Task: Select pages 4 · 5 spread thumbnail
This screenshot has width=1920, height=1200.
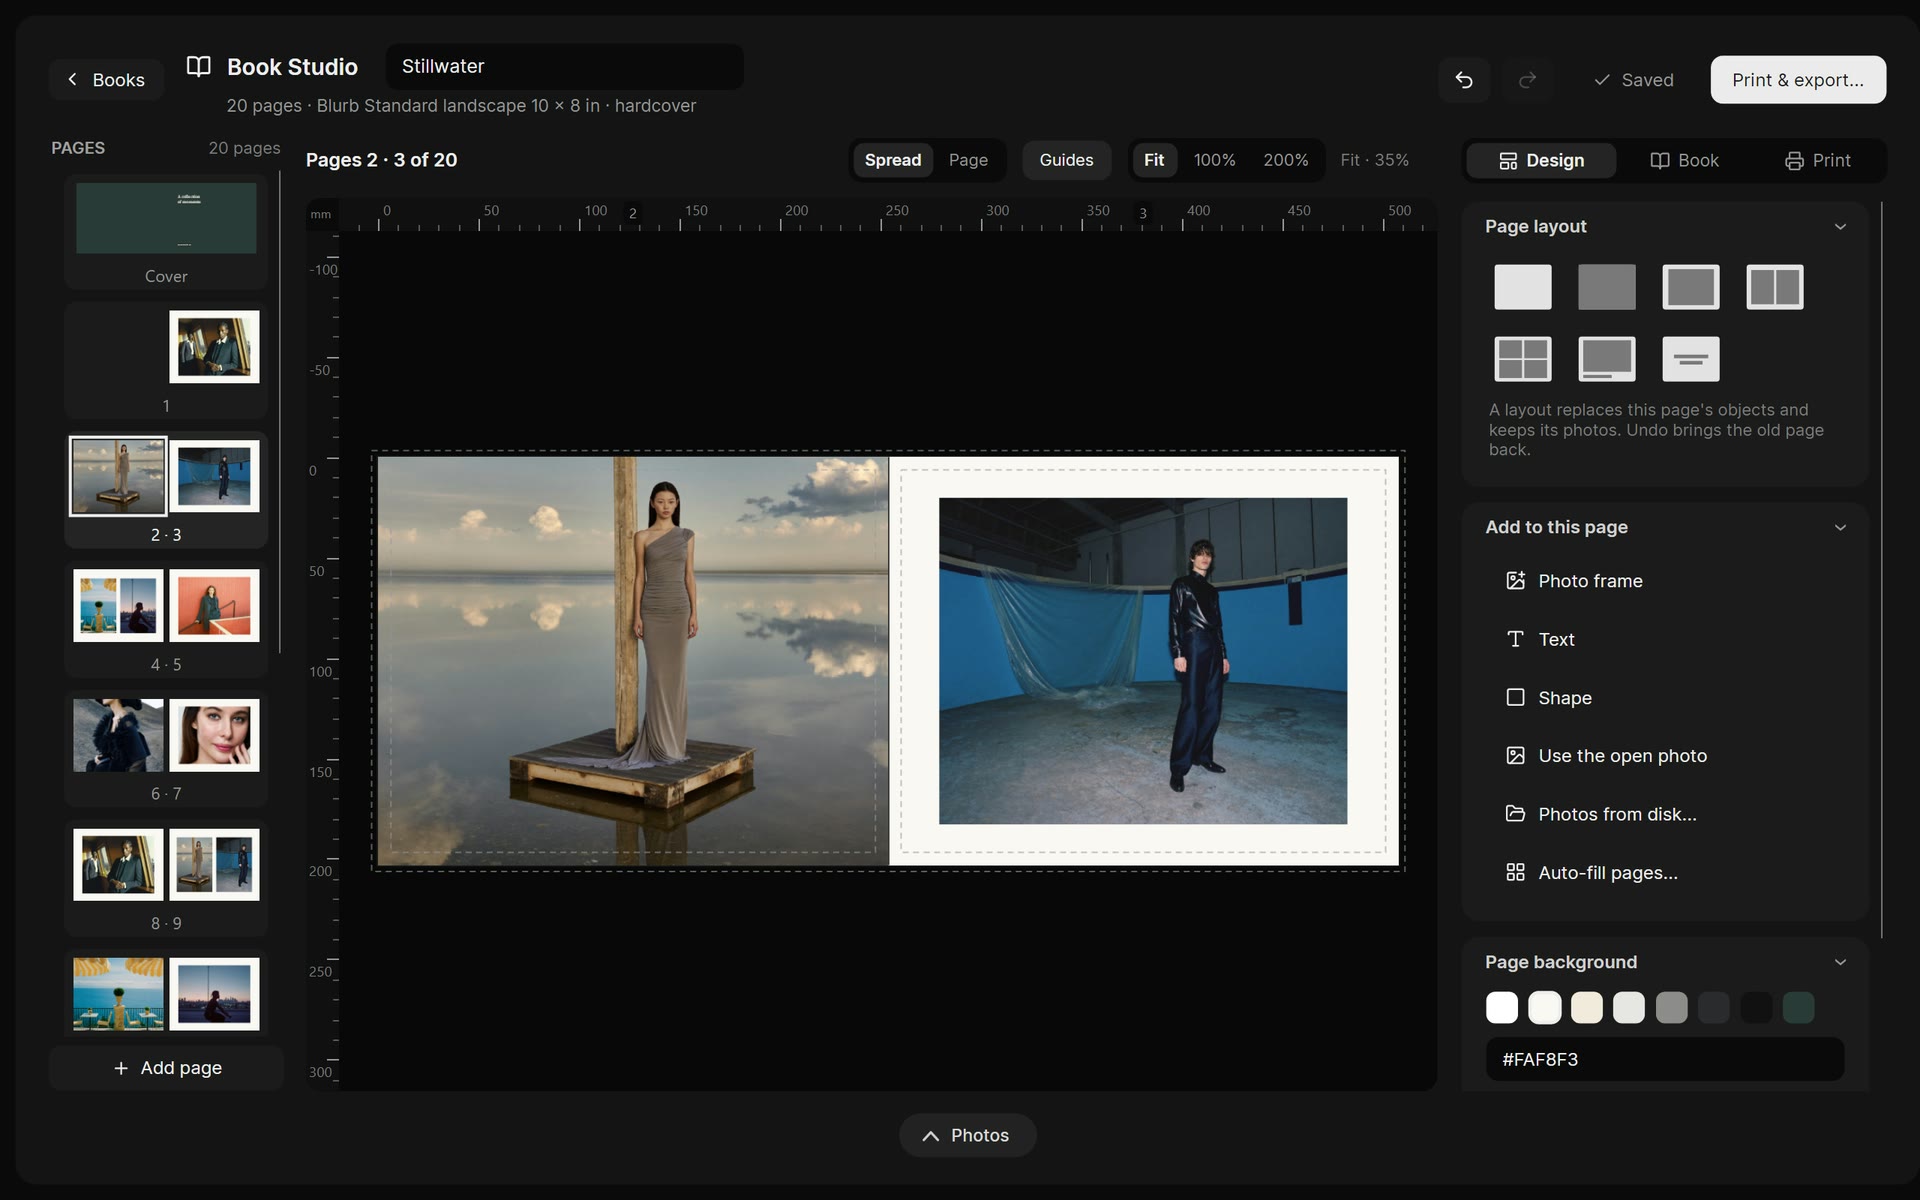Action: tap(166, 619)
